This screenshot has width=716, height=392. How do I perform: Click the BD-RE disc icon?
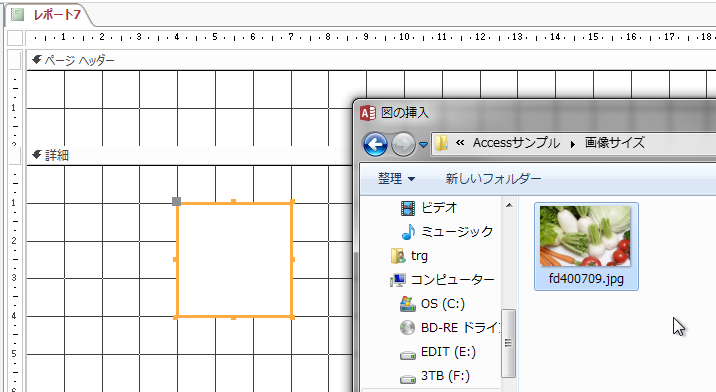pos(407,328)
